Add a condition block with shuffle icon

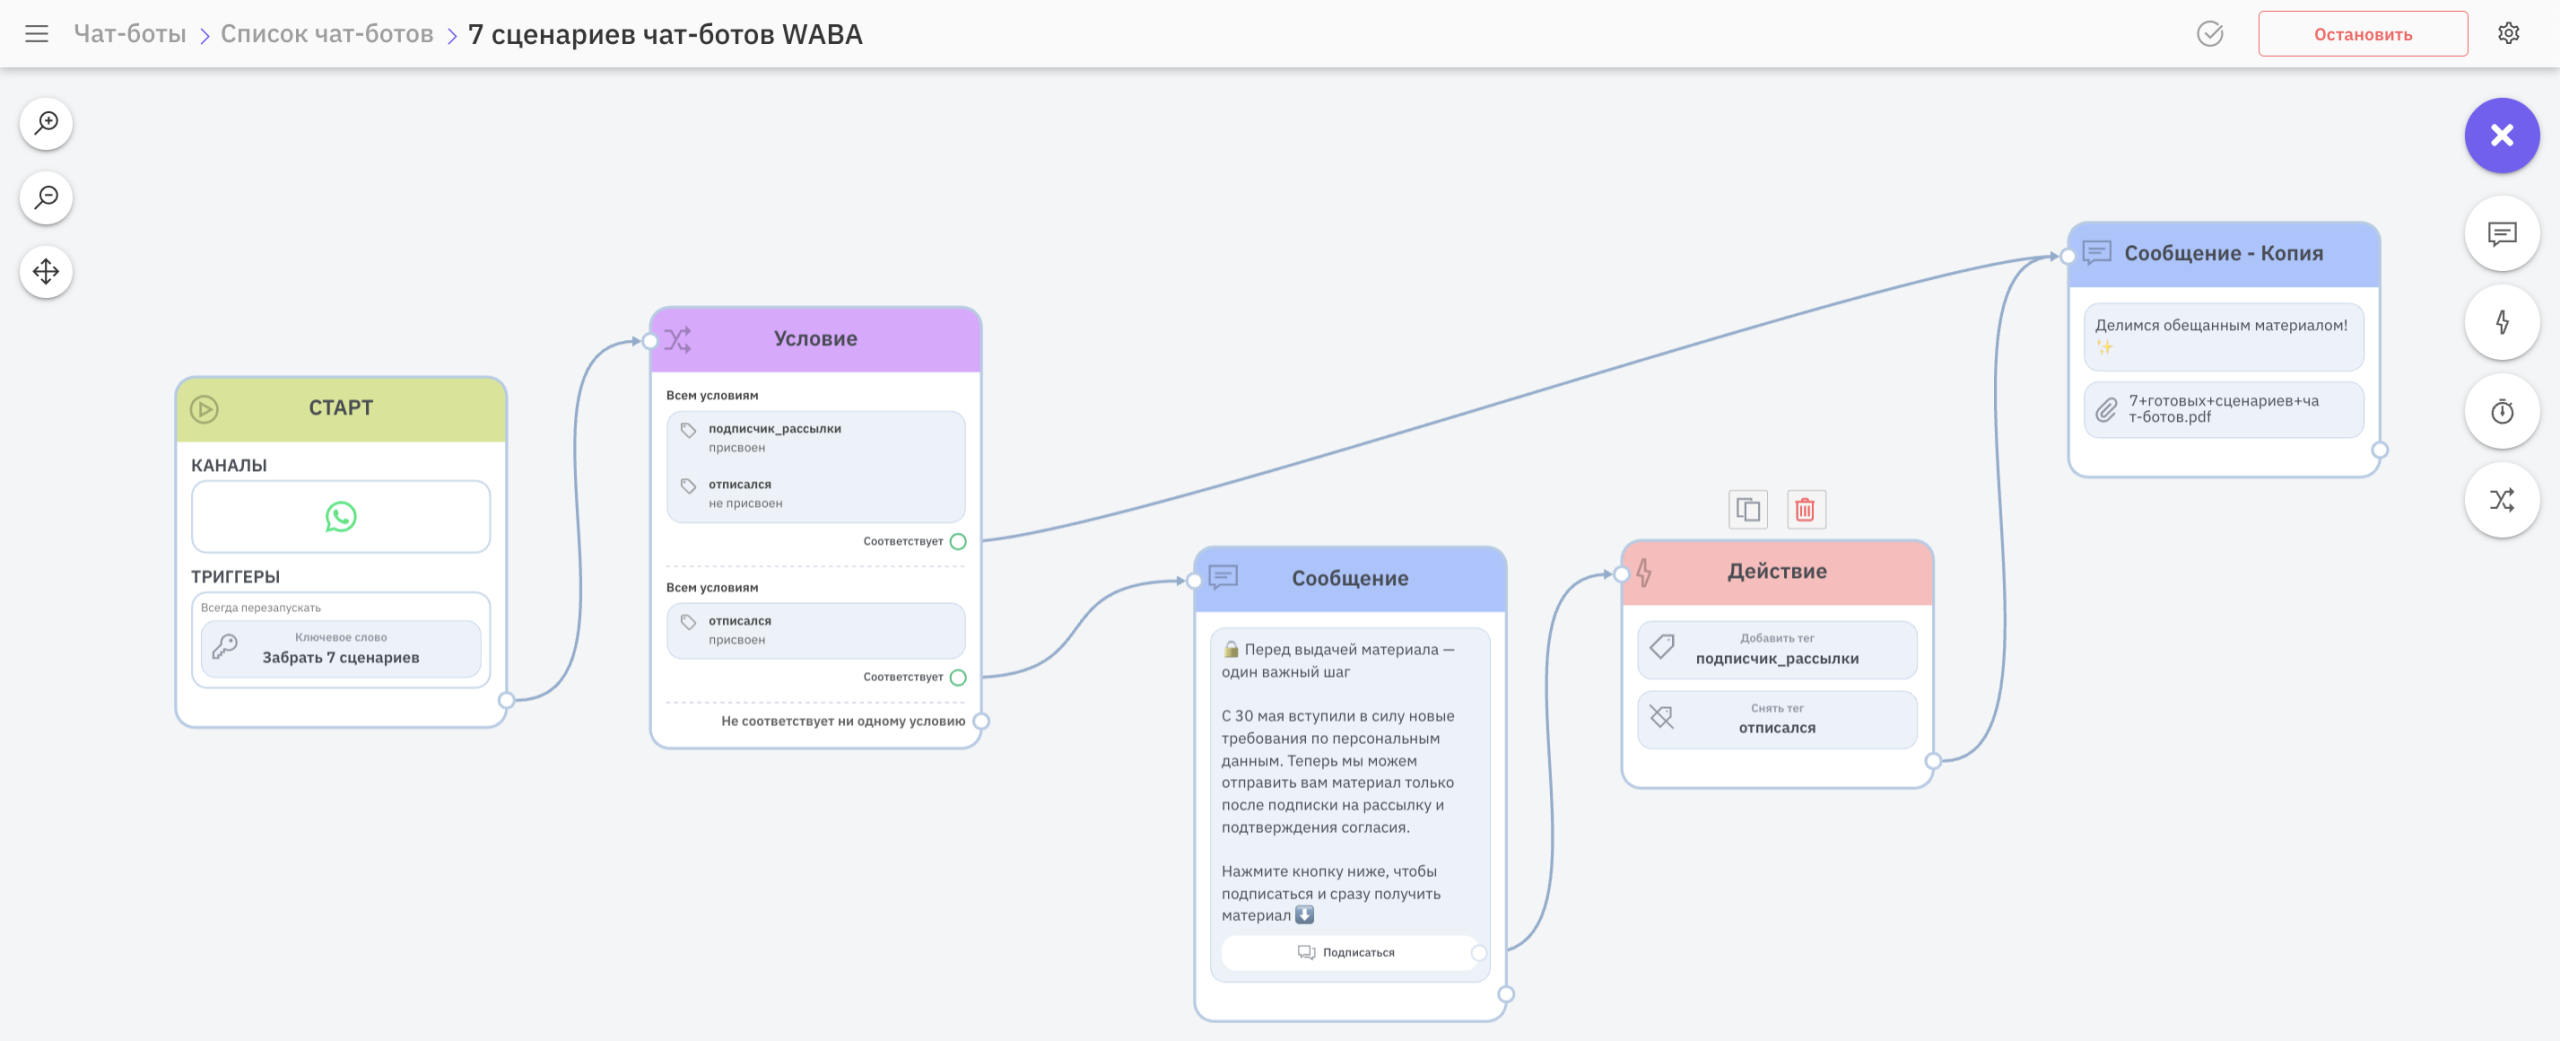click(x=2501, y=500)
